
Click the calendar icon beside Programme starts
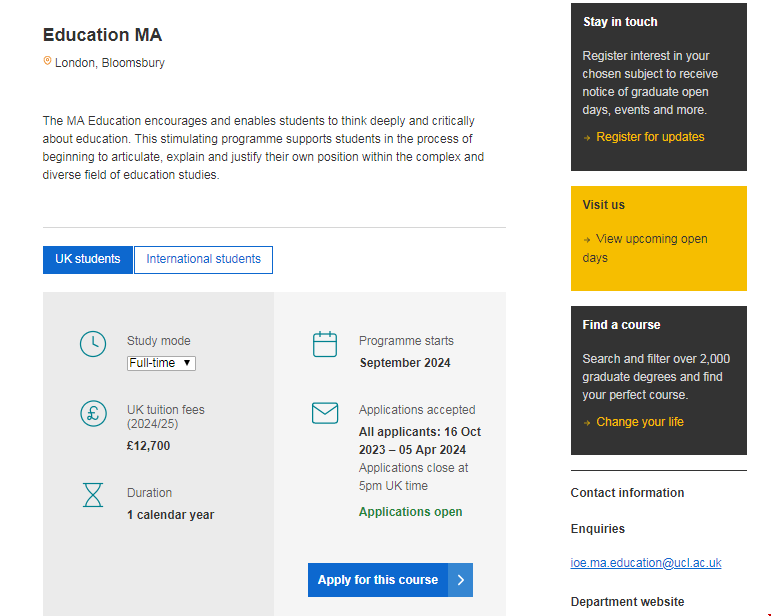(325, 345)
